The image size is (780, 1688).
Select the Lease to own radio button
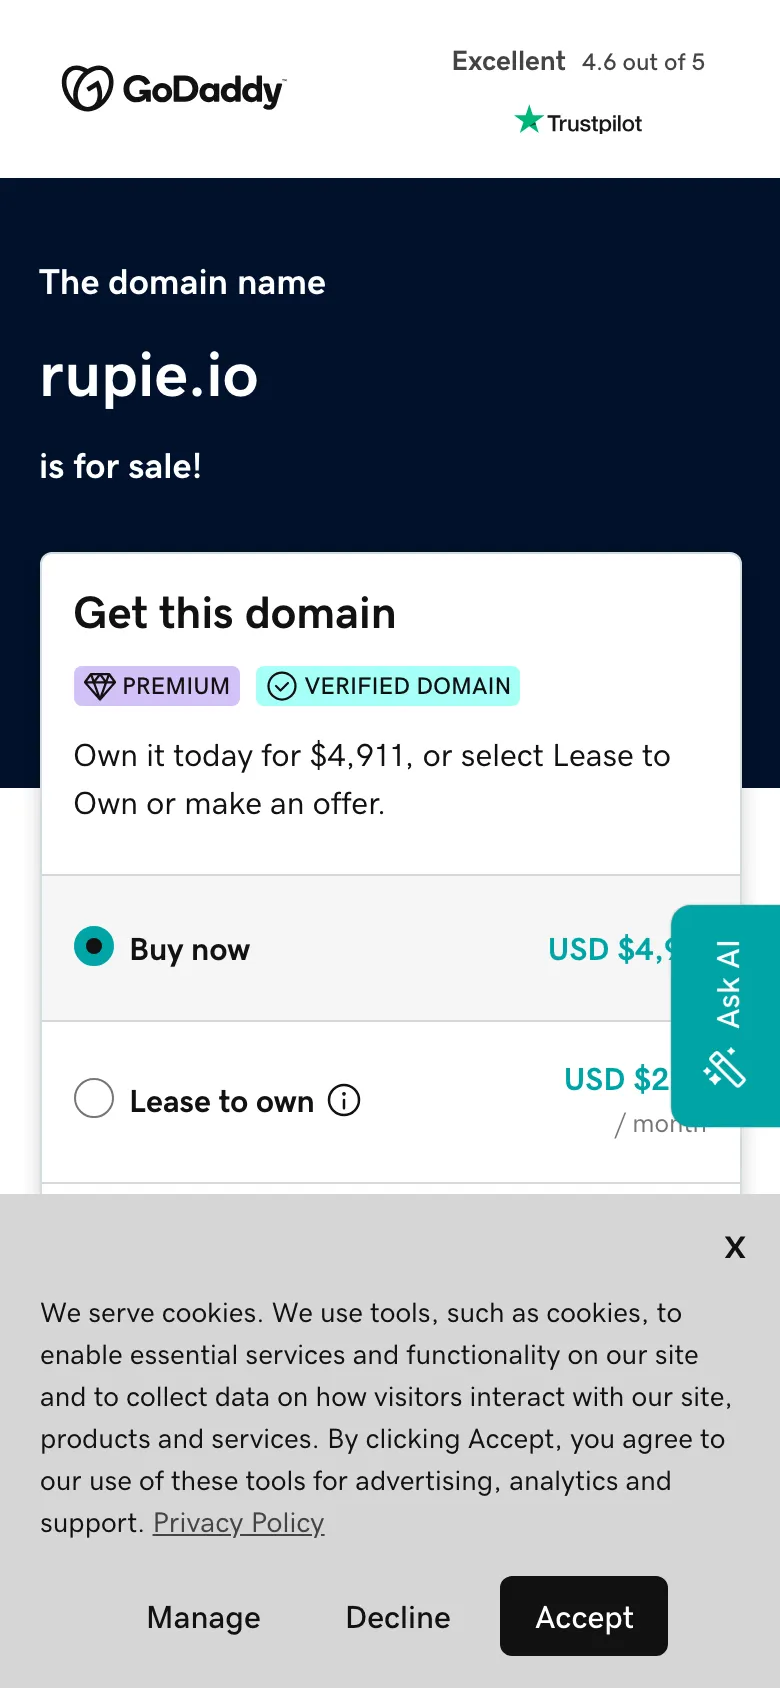pos(94,1098)
